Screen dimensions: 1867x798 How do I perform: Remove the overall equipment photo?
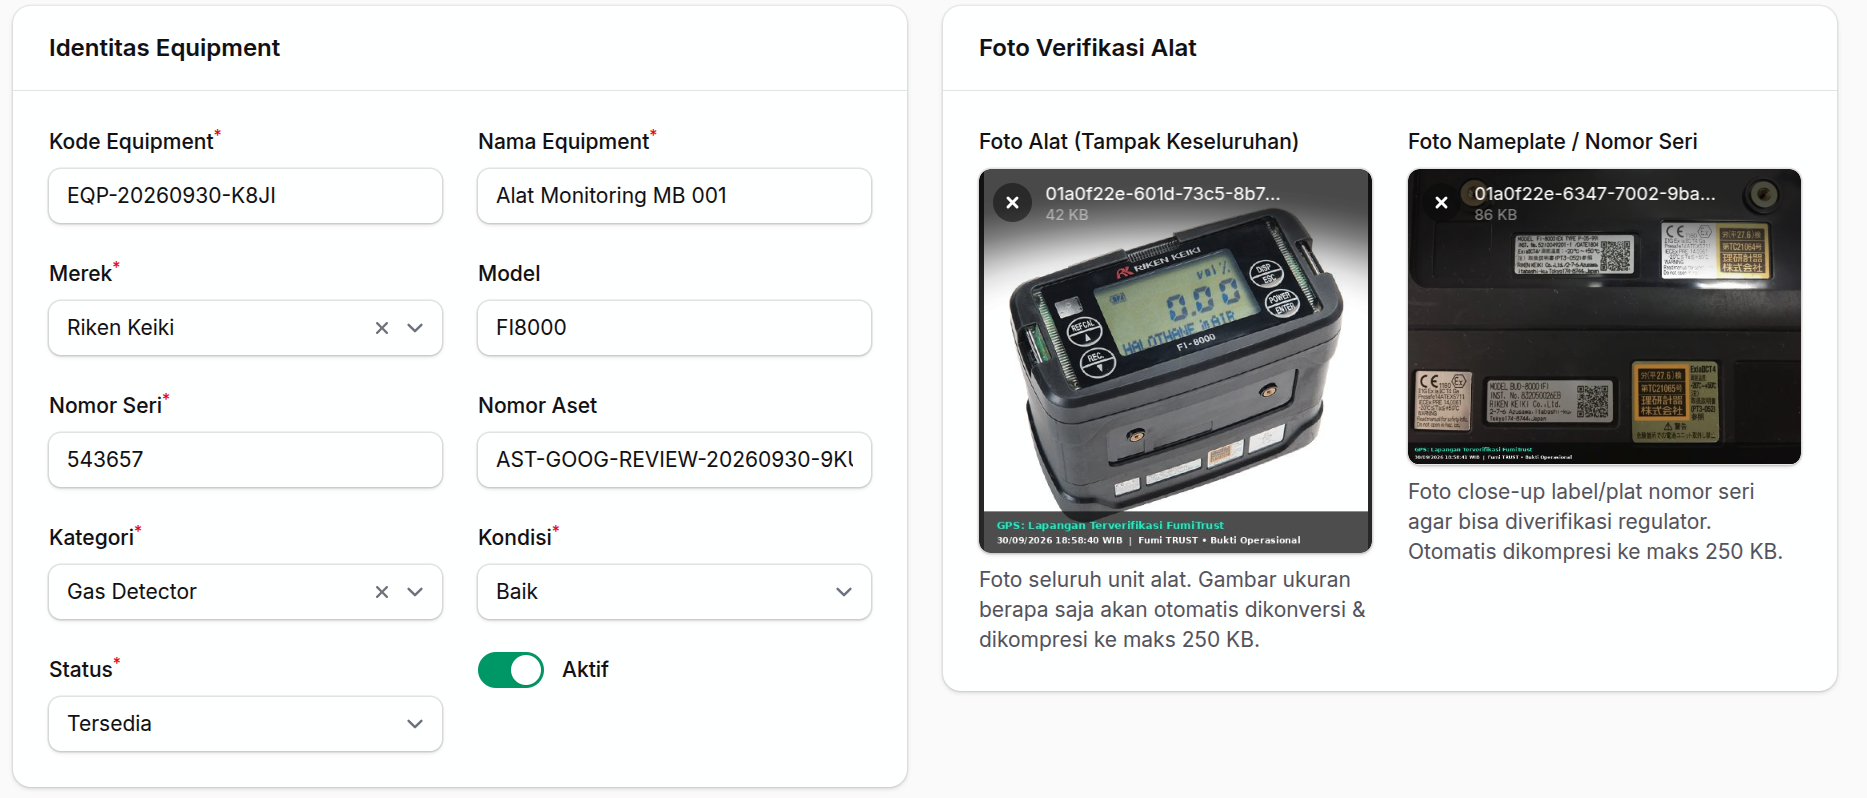[1012, 203]
